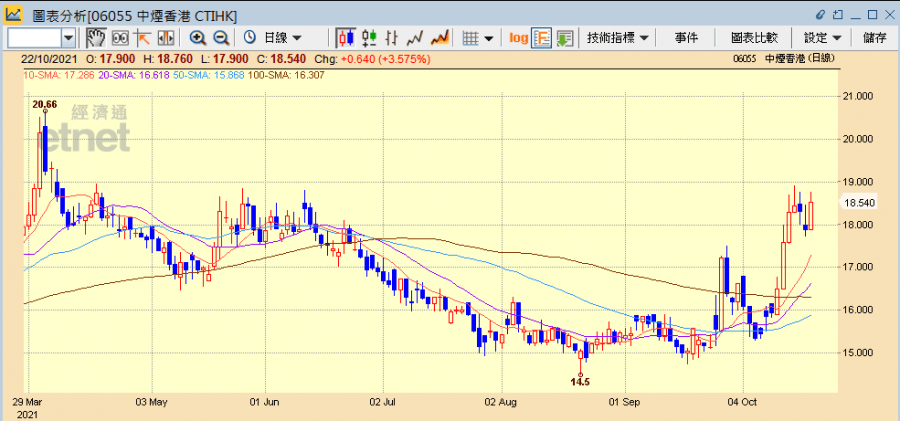
Task: Click the zoom out magnifier icon
Action: [x=221, y=38]
